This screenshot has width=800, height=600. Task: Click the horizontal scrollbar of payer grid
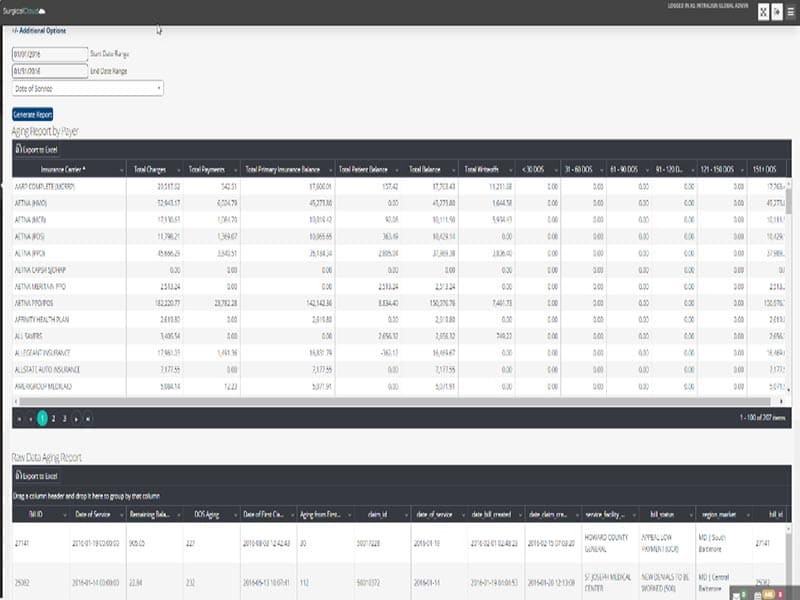click(x=395, y=402)
